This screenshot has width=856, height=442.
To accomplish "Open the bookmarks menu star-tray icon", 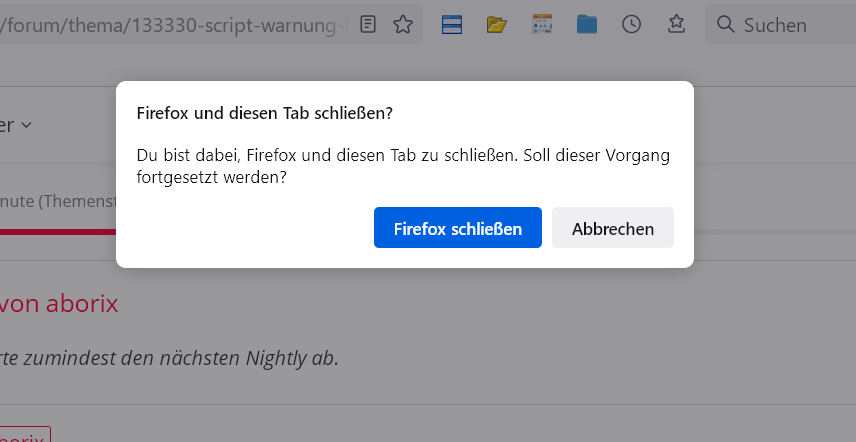I will pyautogui.click(x=676, y=24).
